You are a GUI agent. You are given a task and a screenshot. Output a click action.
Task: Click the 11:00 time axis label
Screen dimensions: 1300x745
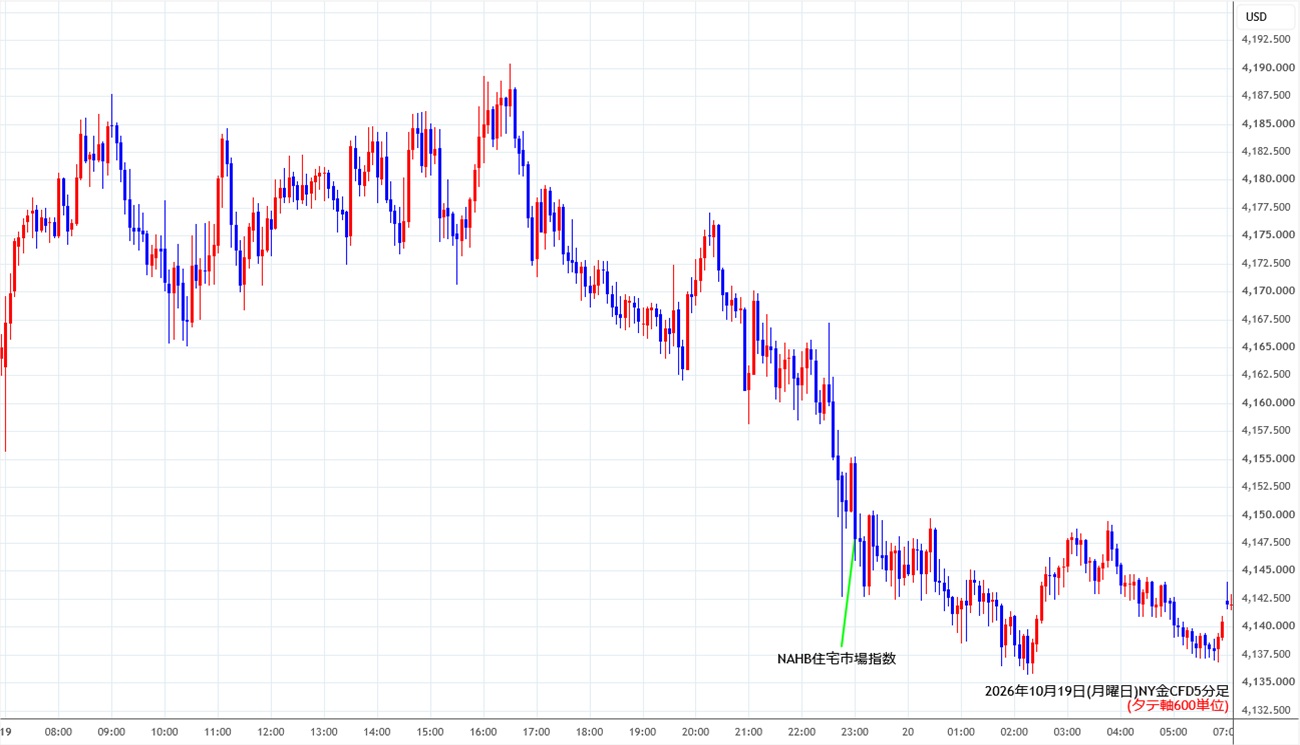(x=218, y=732)
